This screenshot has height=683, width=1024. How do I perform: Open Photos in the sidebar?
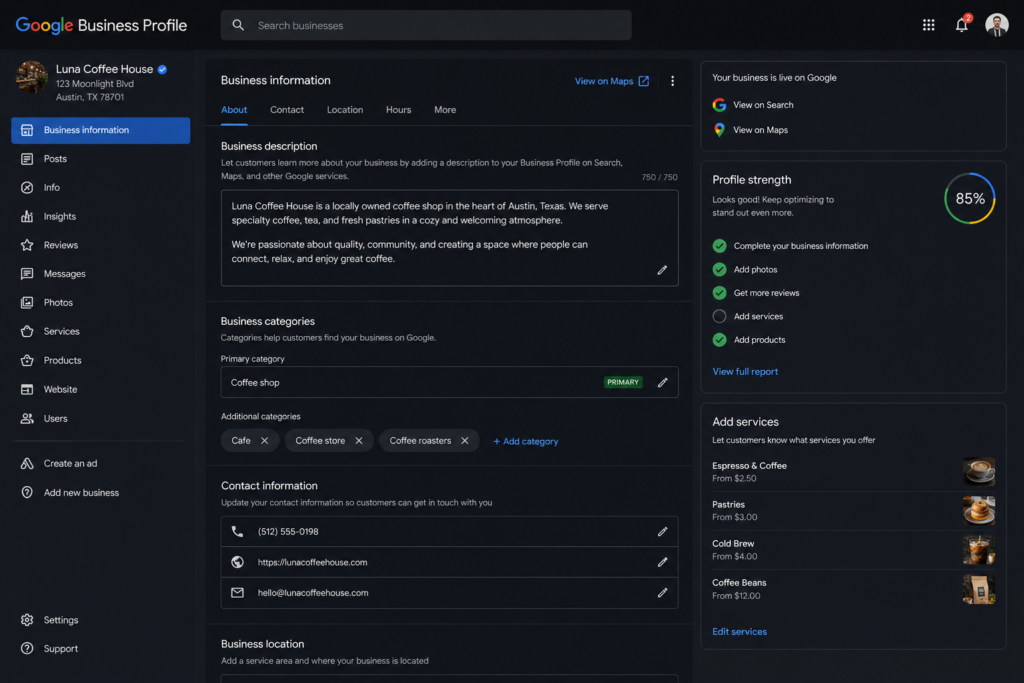(x=101, y=302)
